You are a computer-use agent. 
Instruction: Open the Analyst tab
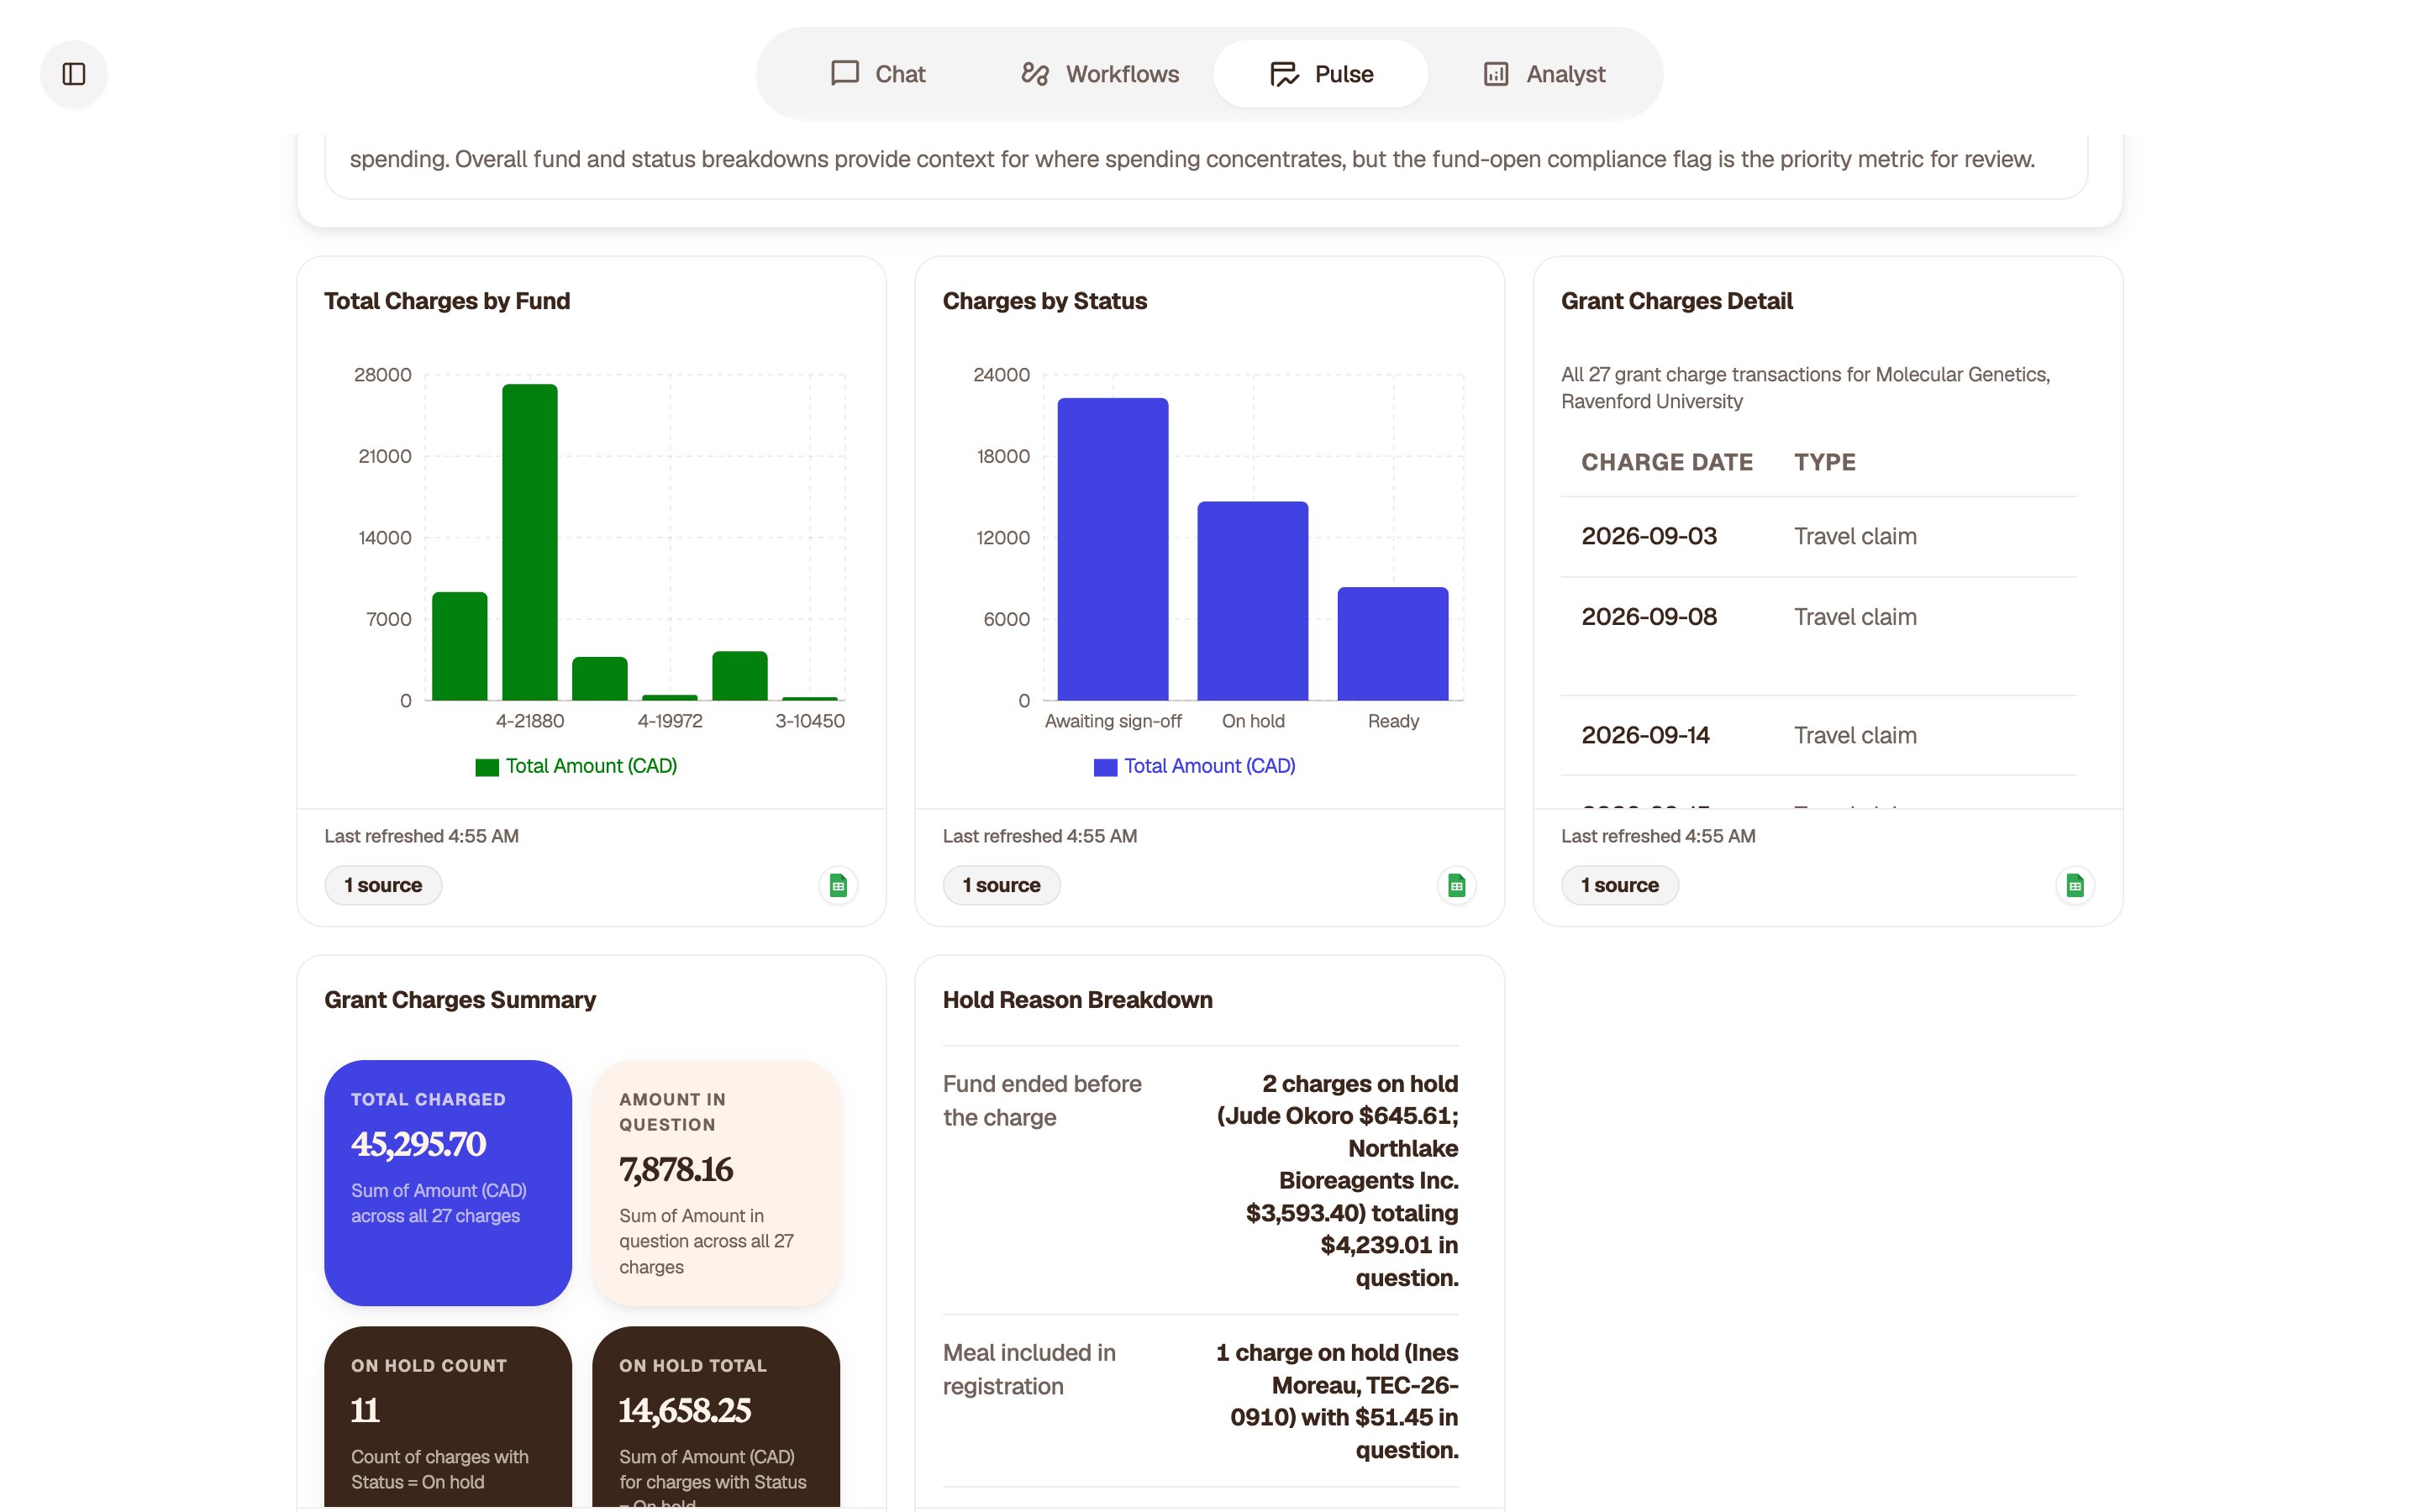1544,74
